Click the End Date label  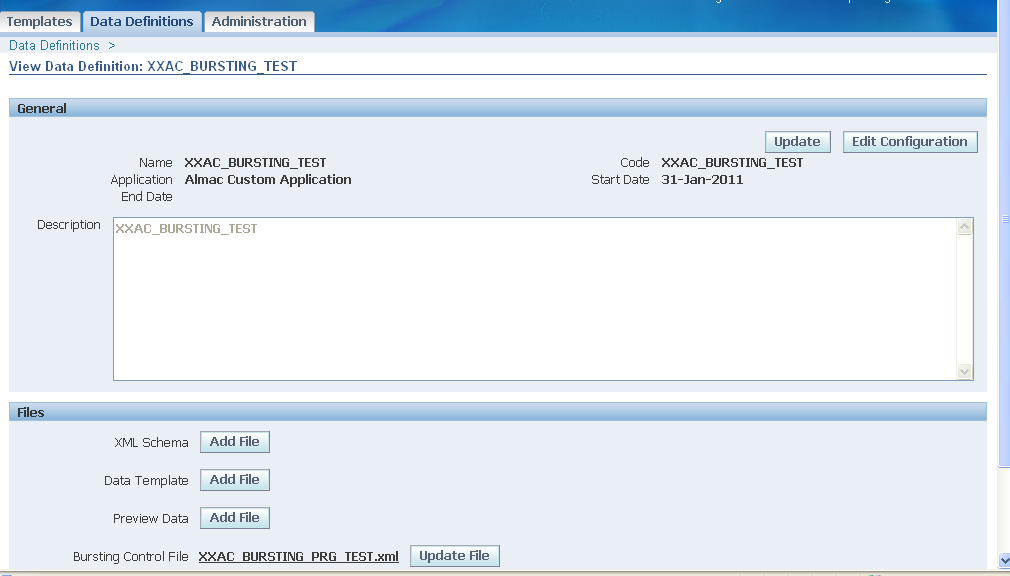pyautogui.click(x=147, y=197)
